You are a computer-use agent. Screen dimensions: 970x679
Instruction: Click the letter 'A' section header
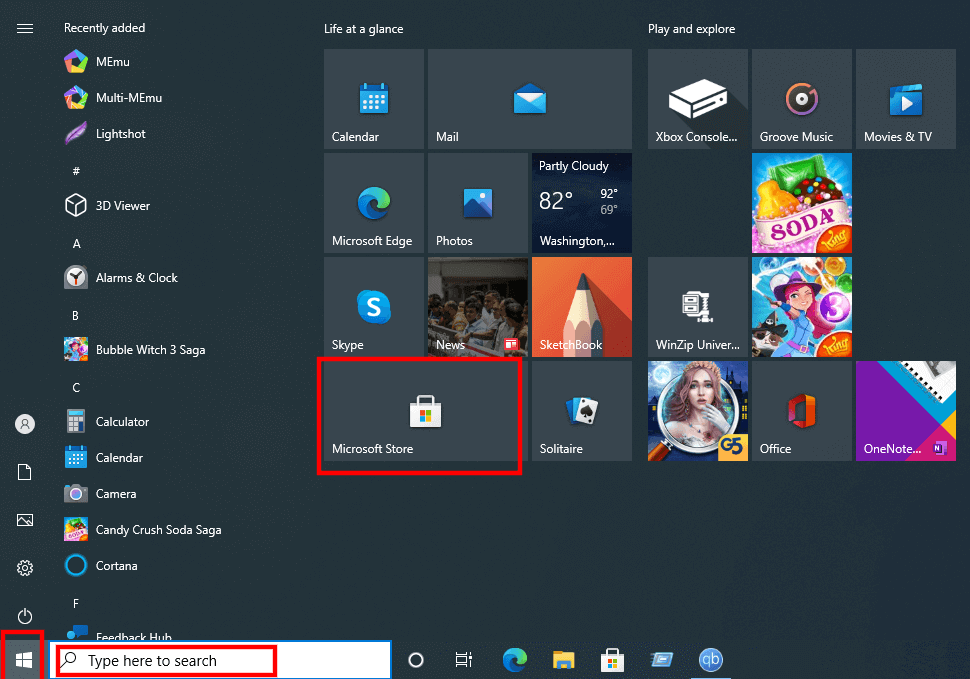pyautogui.click(x=76, y=243)
